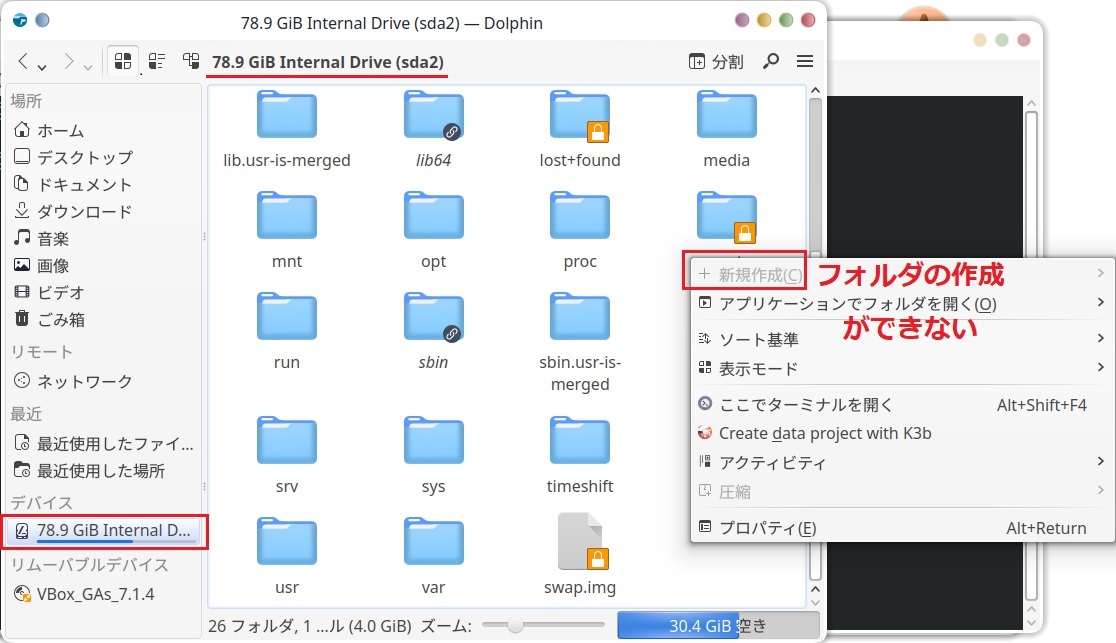The height and width of the screenshot is (643, 1116).
Task: Select the media folder
Action: pos(727,129)
